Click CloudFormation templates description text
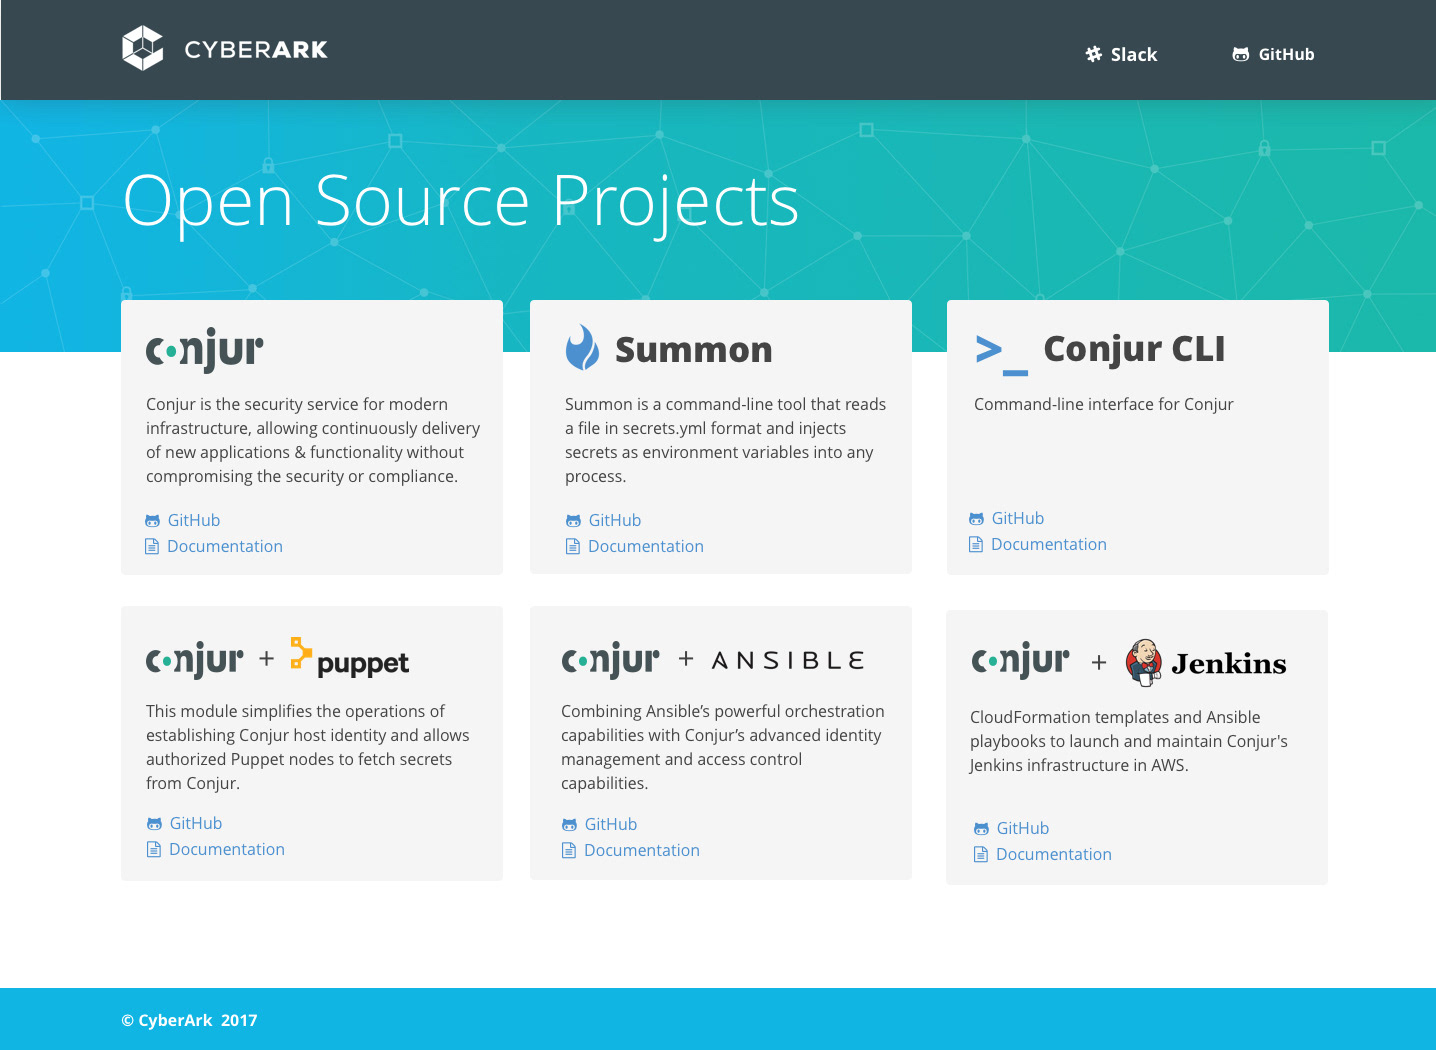 pos(1129,741)
